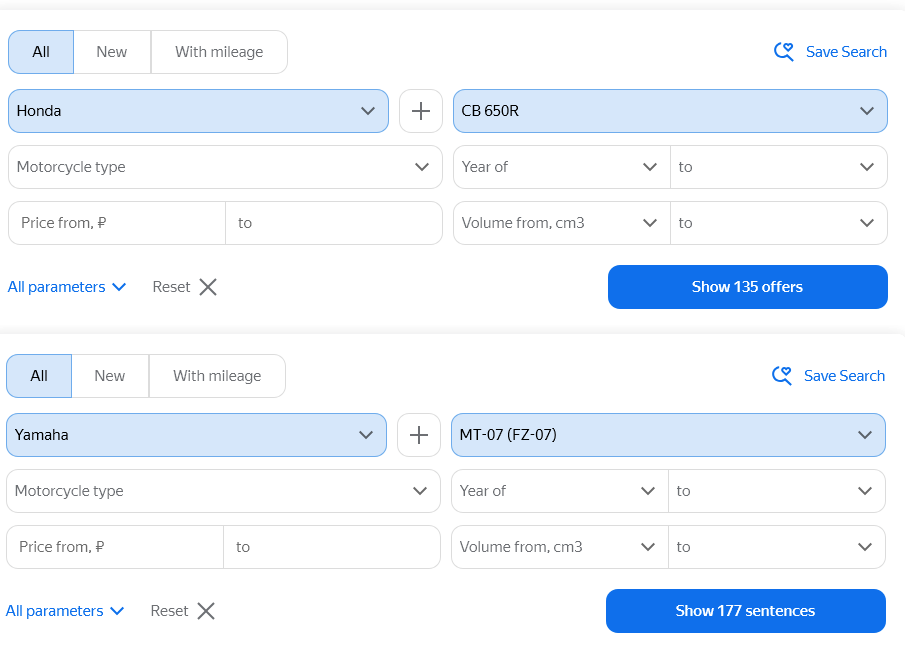This screenshot has height=651, width=905.
Task: Select the All tab in Honda search
Action: click(41, 52)
